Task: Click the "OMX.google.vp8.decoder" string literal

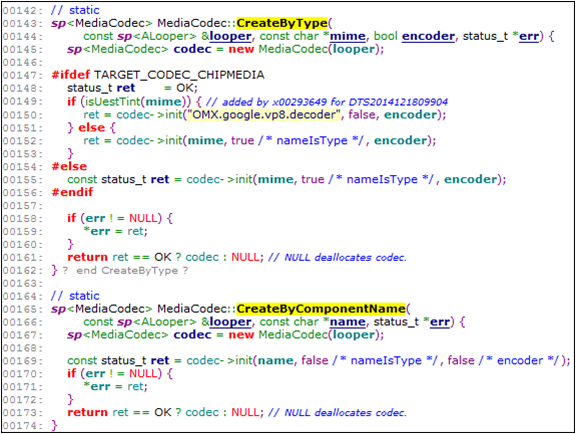Action: (264, 115)
